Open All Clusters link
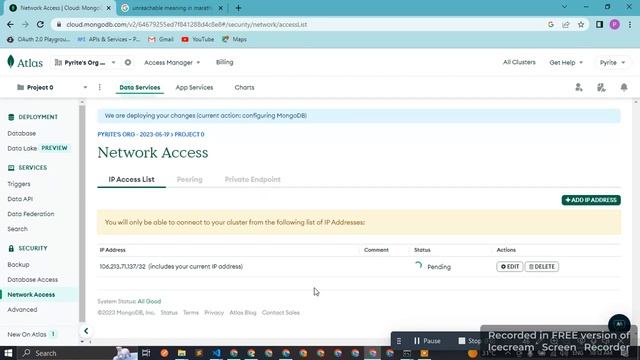 click(519, 62)
